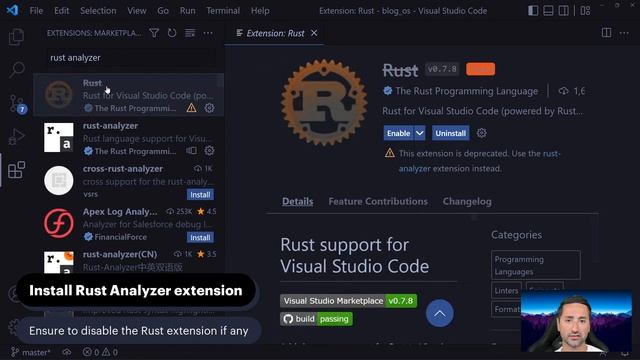Open the Terminal menu
Screen dimensions: 640x360
[x=223, y=11]
